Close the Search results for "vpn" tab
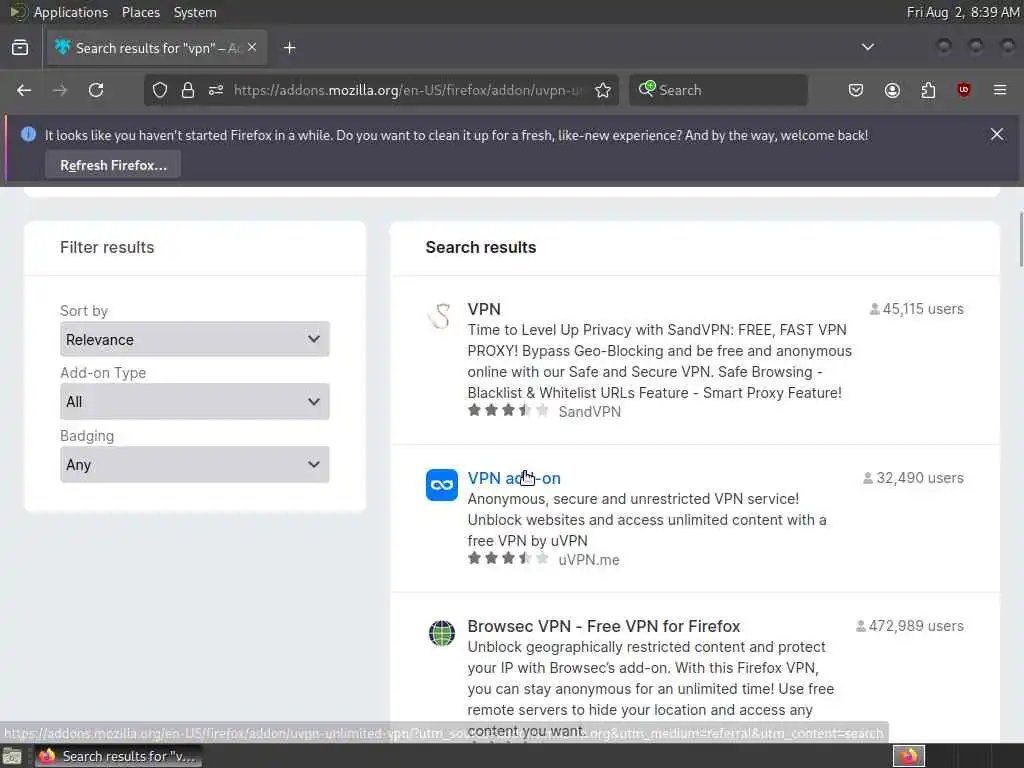Image resolution: width=1024 pixels, height=768 pixels. (252, 48)
